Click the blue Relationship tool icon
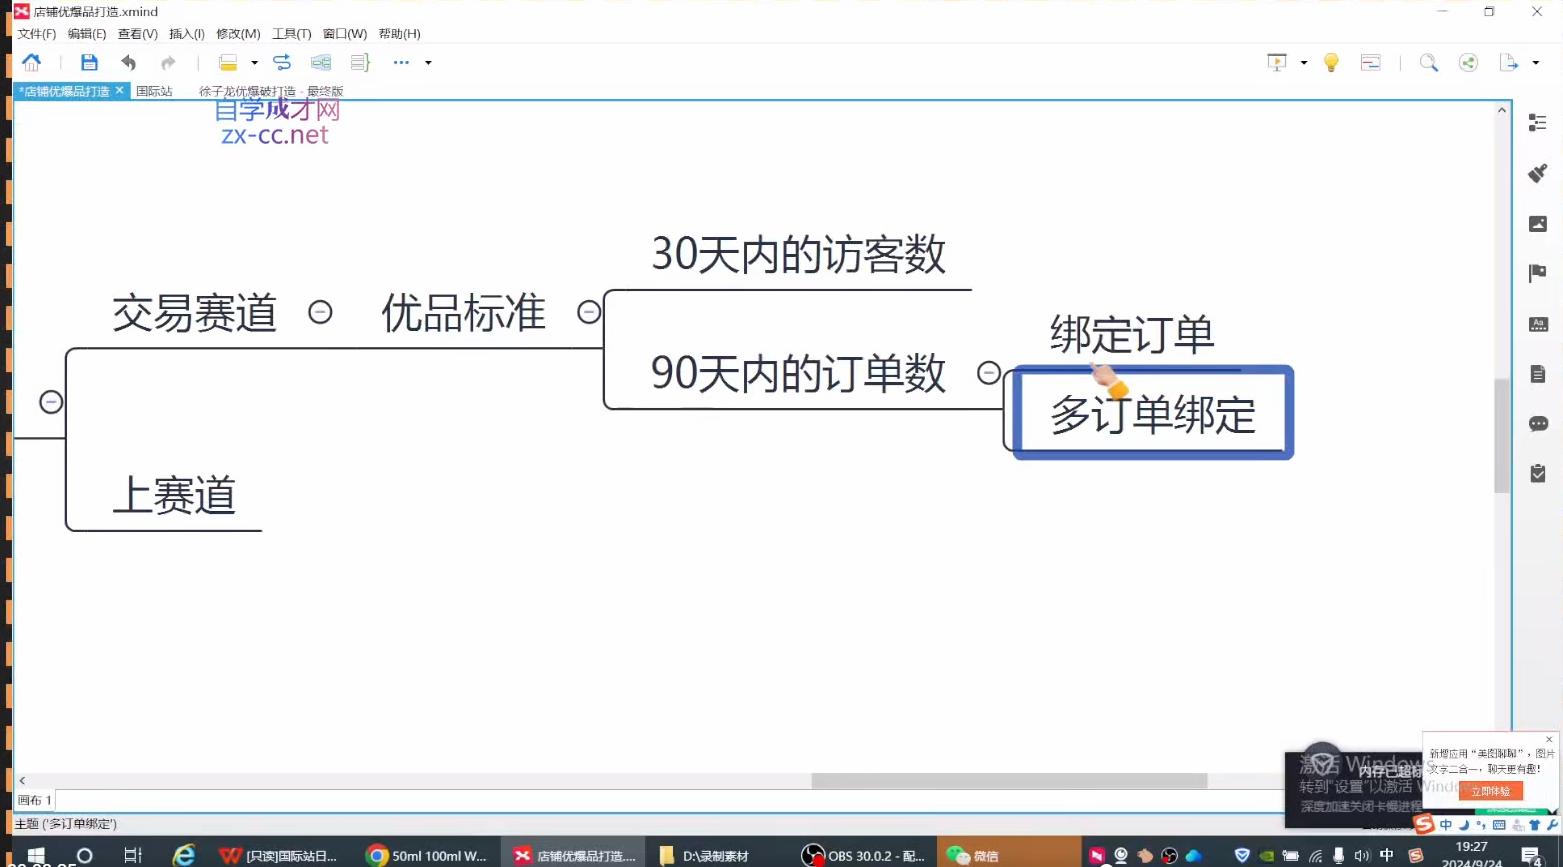 point(282,63)
